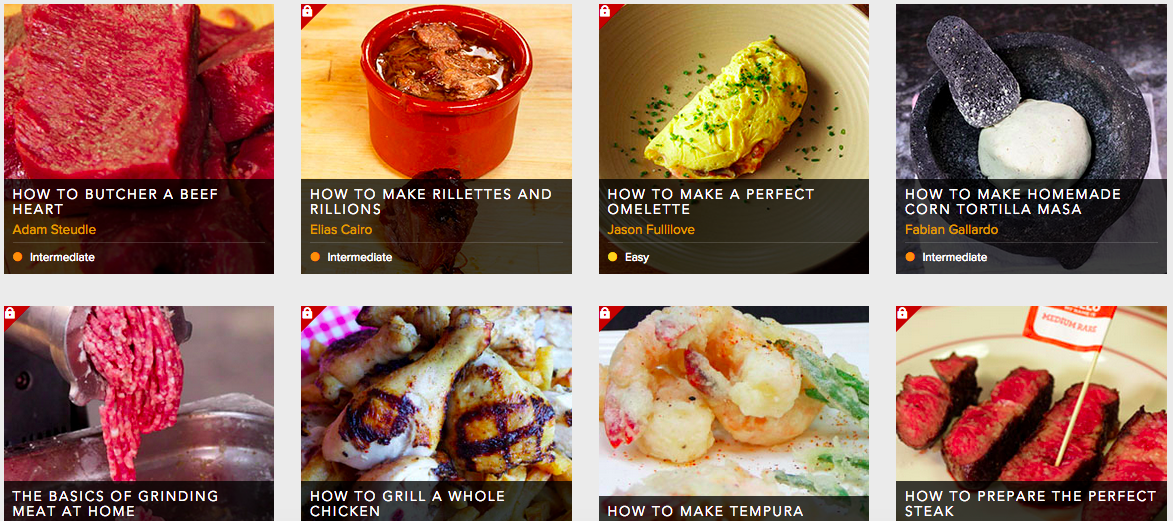Open How to Make a Perfect Omelette title
The height and width of the screenshot is (521, 1173).
point(711,201)
